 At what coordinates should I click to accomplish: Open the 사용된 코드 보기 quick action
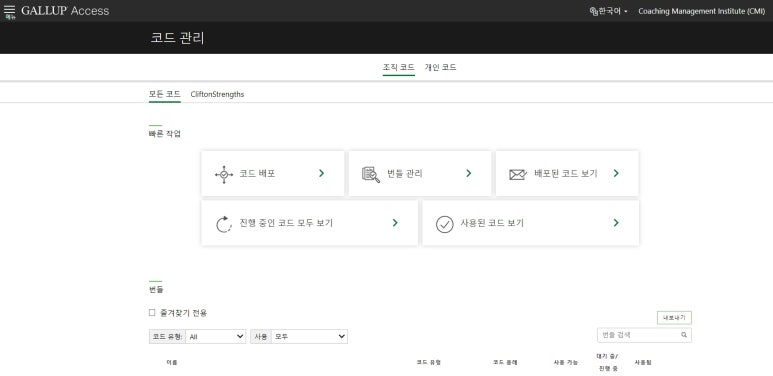[530, 223]
